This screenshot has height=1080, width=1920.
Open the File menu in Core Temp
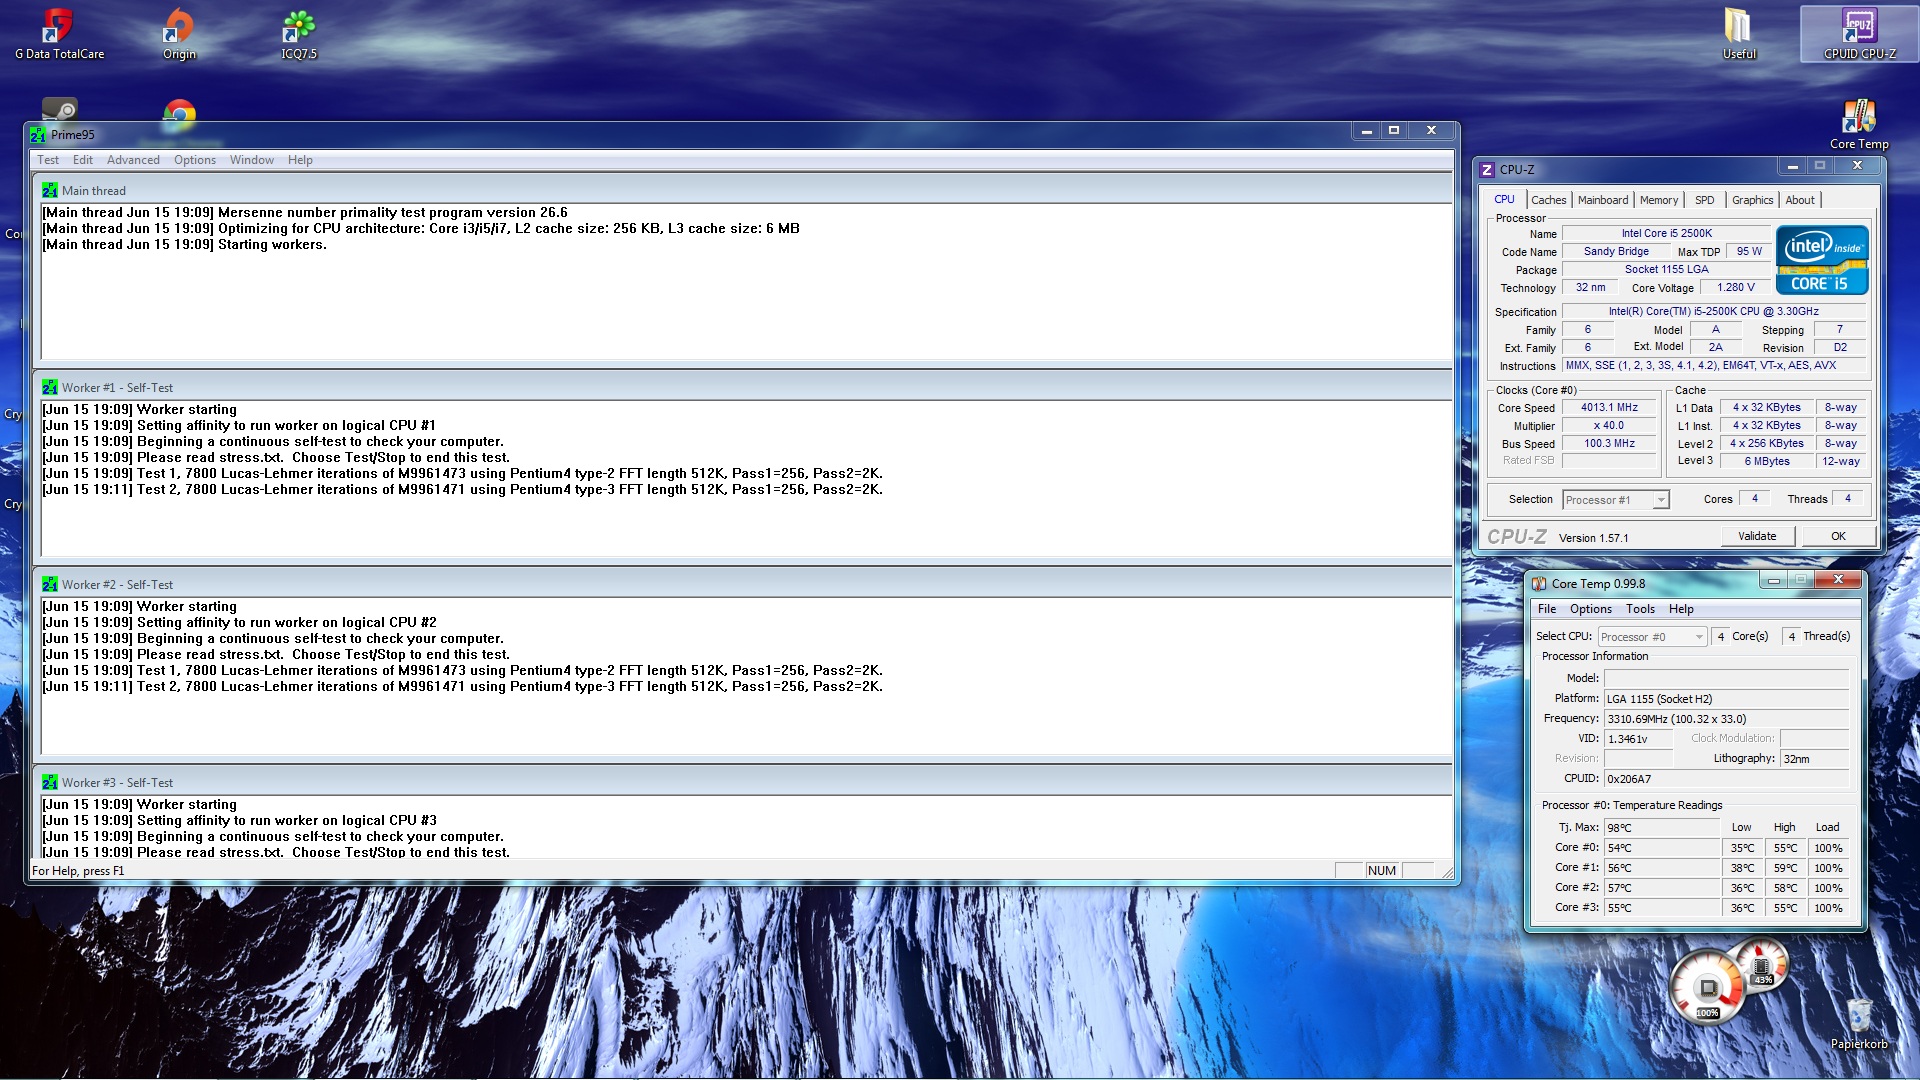1547,609
